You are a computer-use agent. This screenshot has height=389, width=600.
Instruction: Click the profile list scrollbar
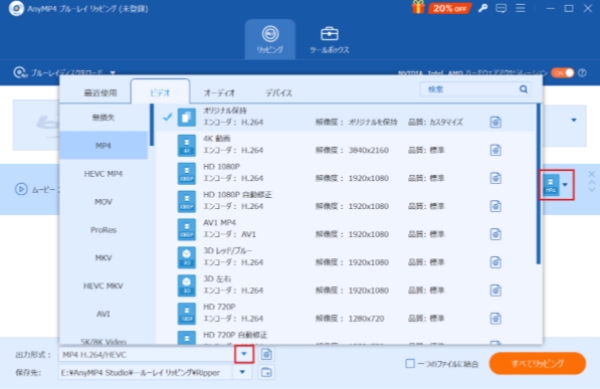538,184
